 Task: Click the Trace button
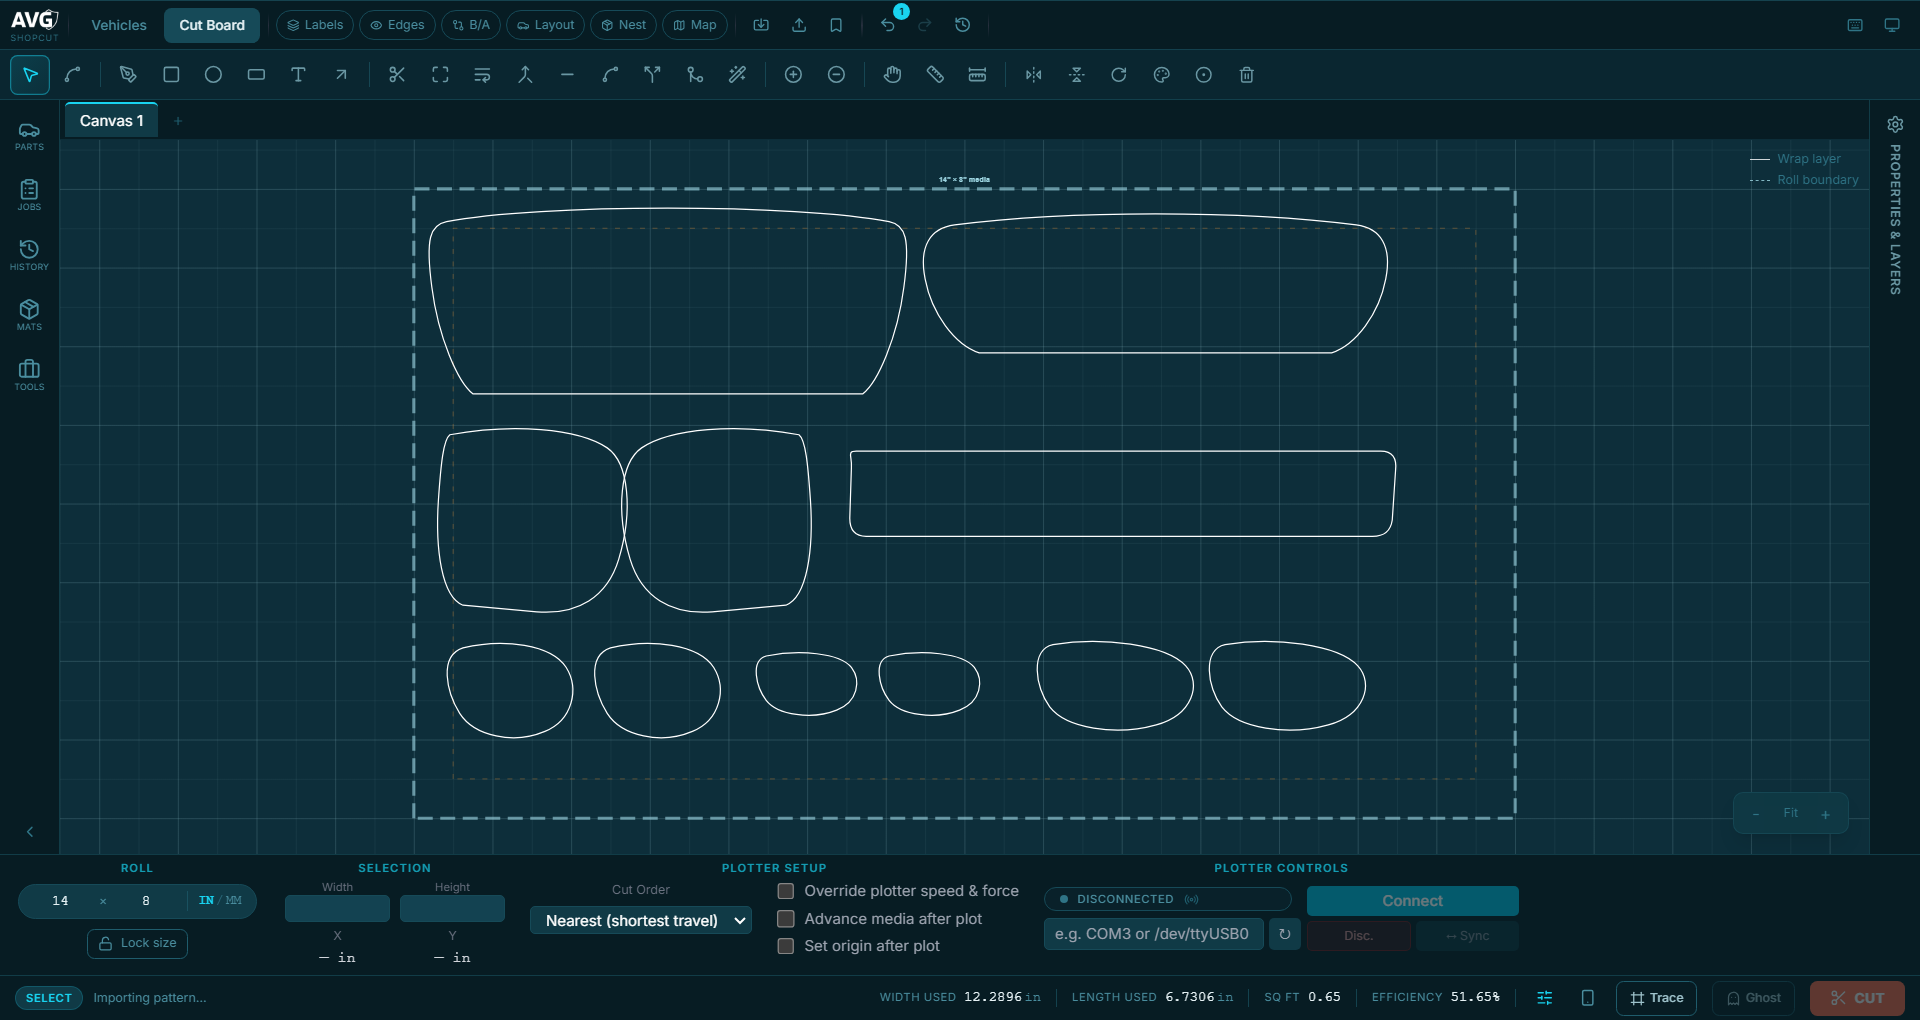coord(1656,998)
